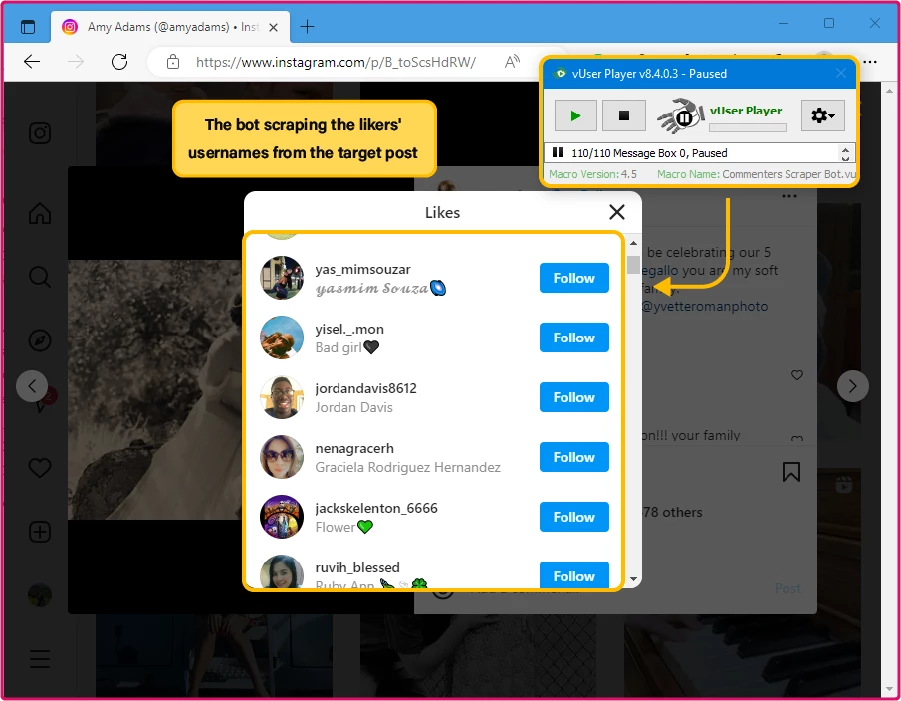Refresh the browser page
This screenshot has height=701, width=901.
119,61
